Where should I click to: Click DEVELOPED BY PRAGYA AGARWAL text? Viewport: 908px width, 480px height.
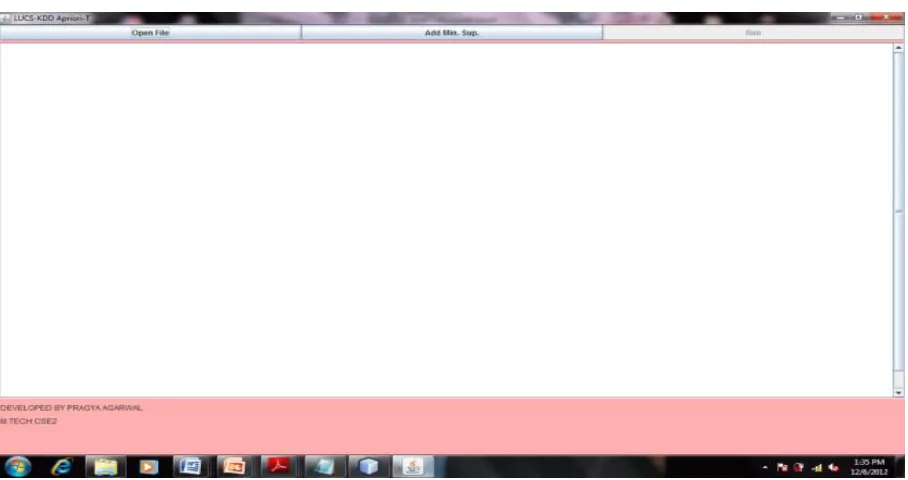pyautogui.click(x=71, y=408)
